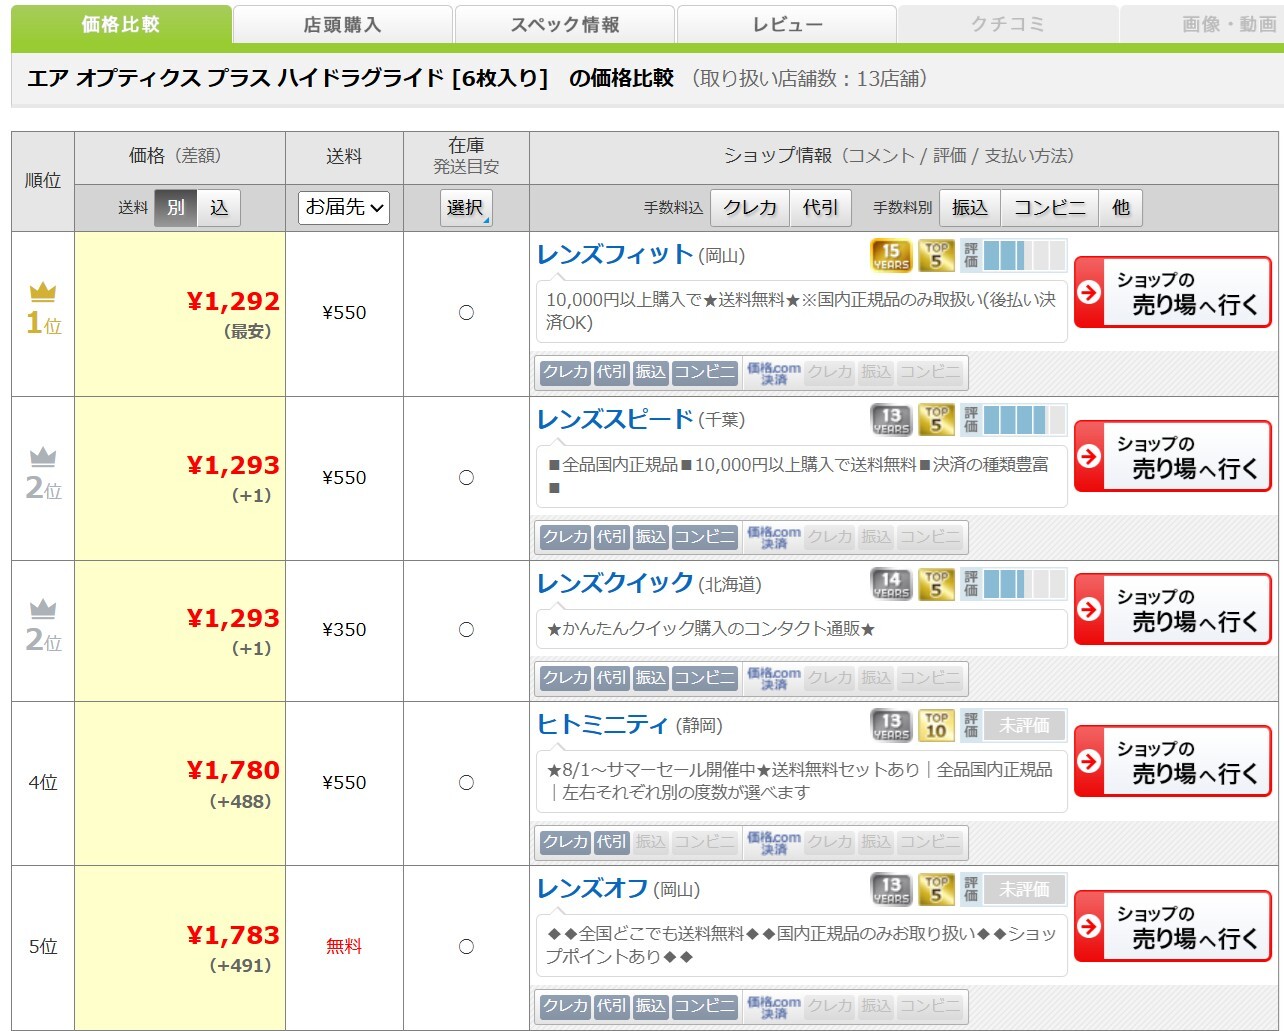Viewport: 1284px width, 1031px height.
Task: Open レンズクイック shop link
Action: (615, 583)
